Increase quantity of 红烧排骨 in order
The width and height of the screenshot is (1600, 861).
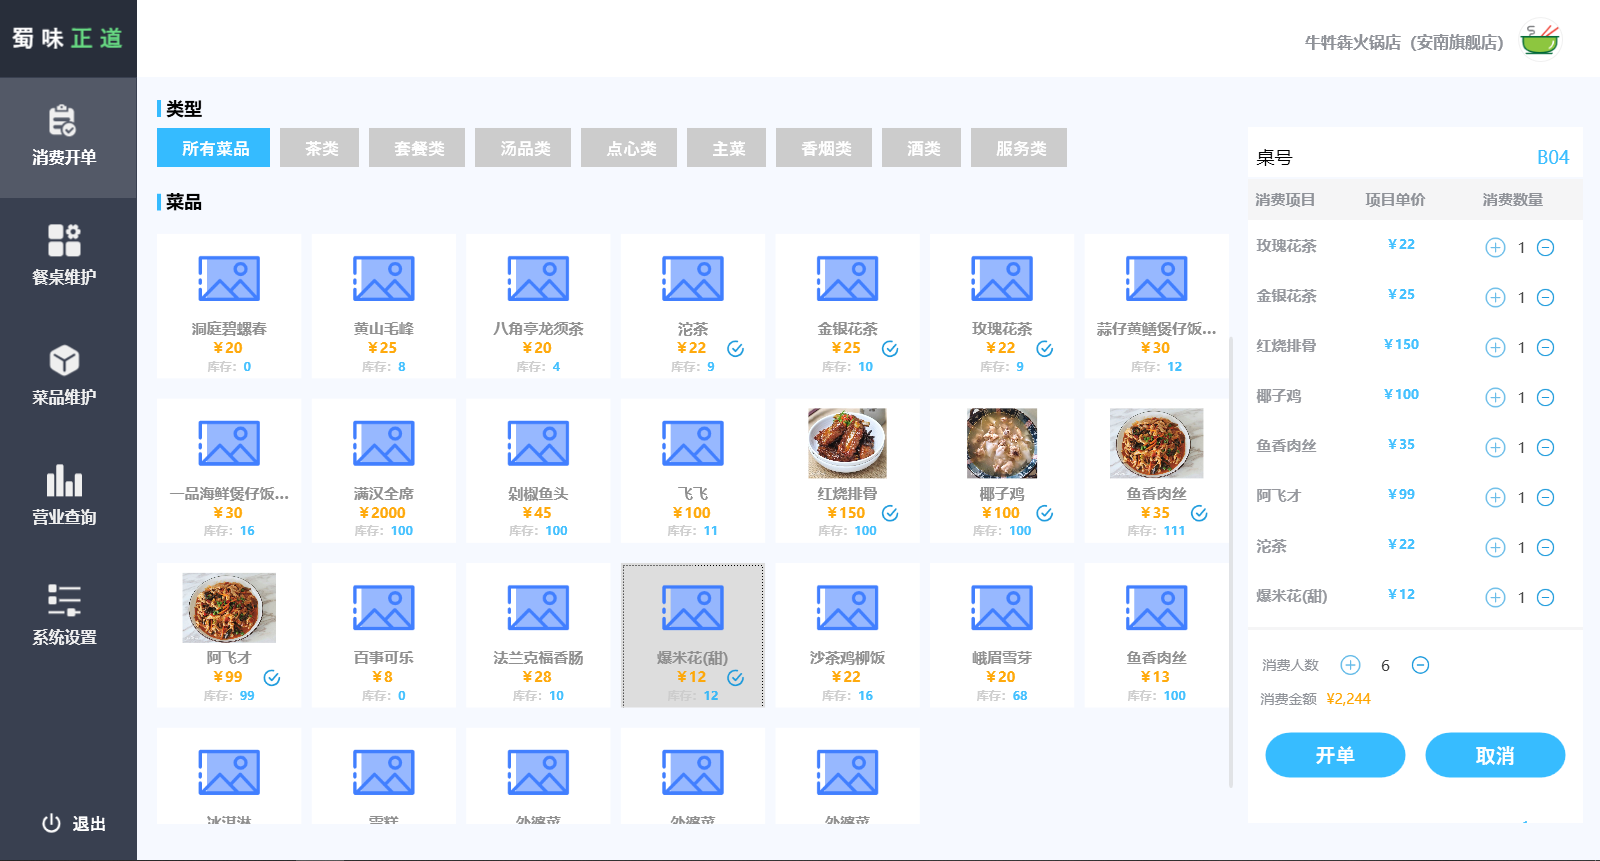click(x=1495, y=347)
